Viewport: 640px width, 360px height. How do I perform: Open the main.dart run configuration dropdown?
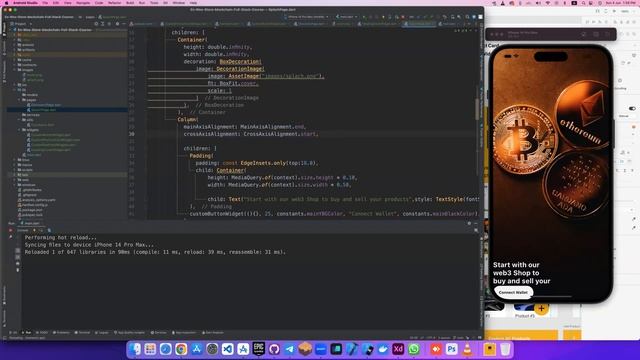coord(346,17)
